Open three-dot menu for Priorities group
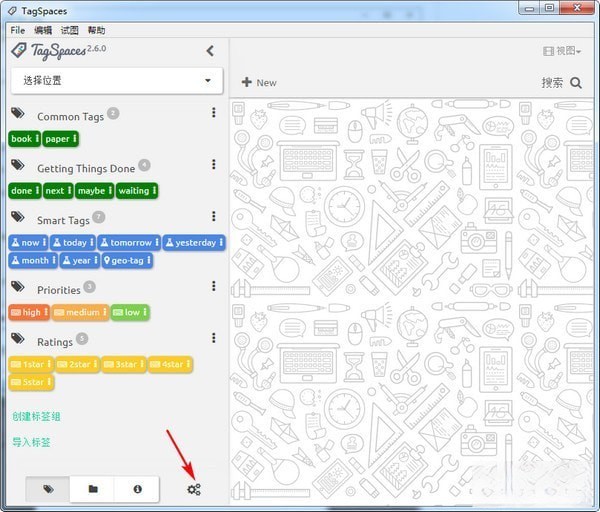The width and height of the screenshot is (600, 512). pos(213,287)
